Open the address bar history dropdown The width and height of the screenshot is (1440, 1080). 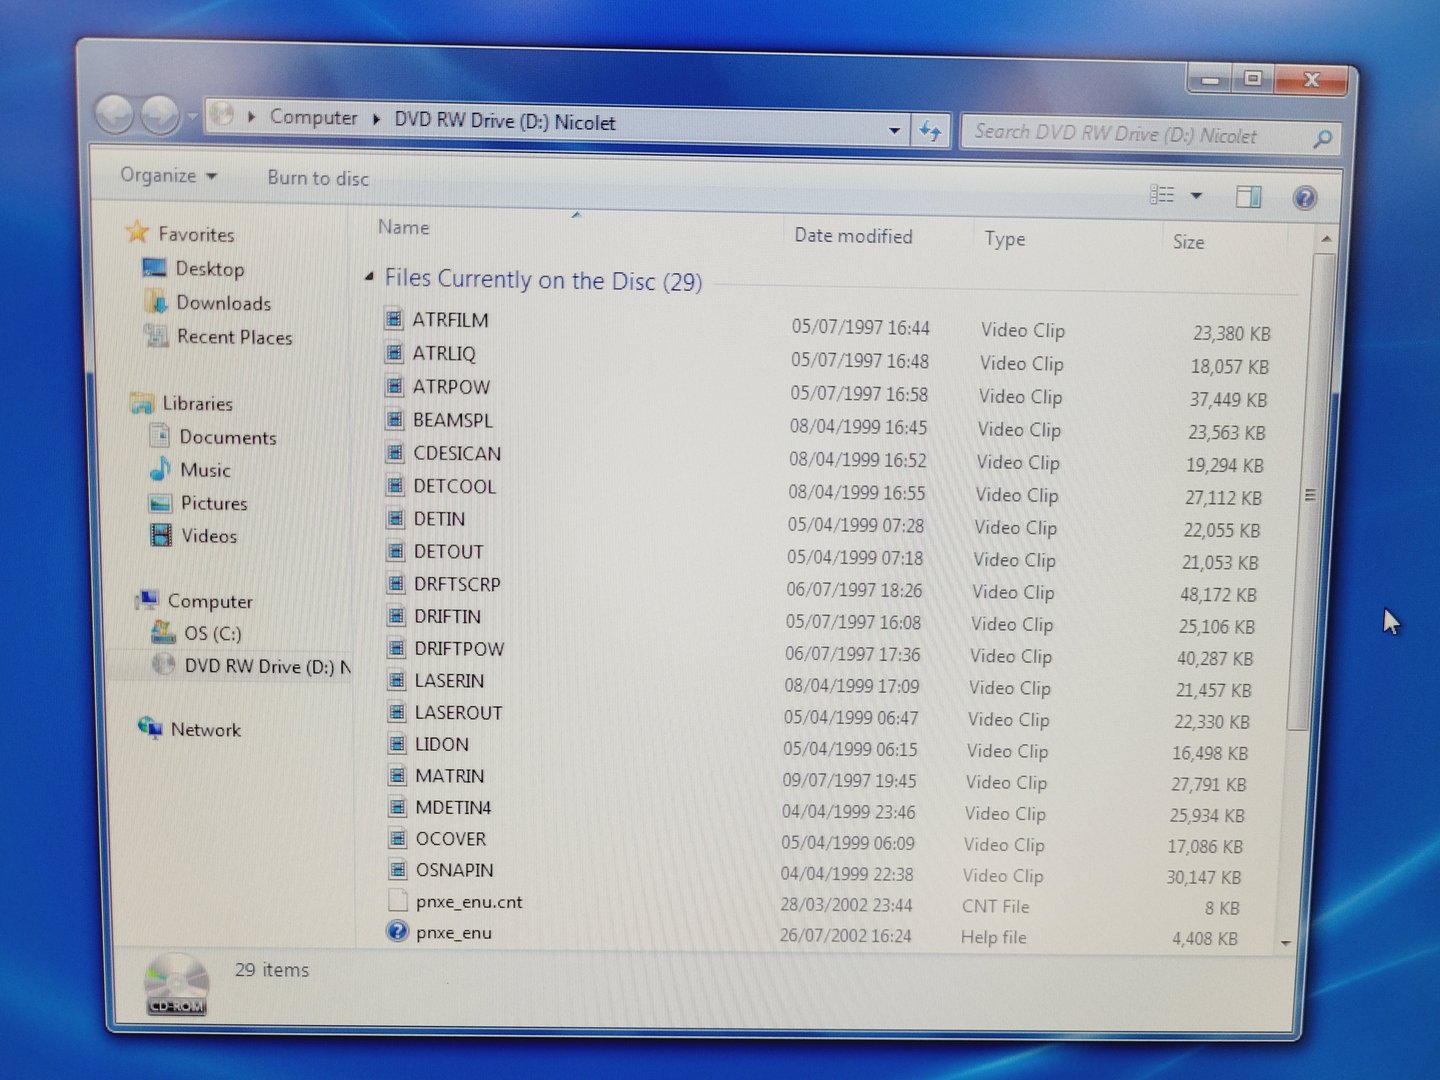point(894,131)
